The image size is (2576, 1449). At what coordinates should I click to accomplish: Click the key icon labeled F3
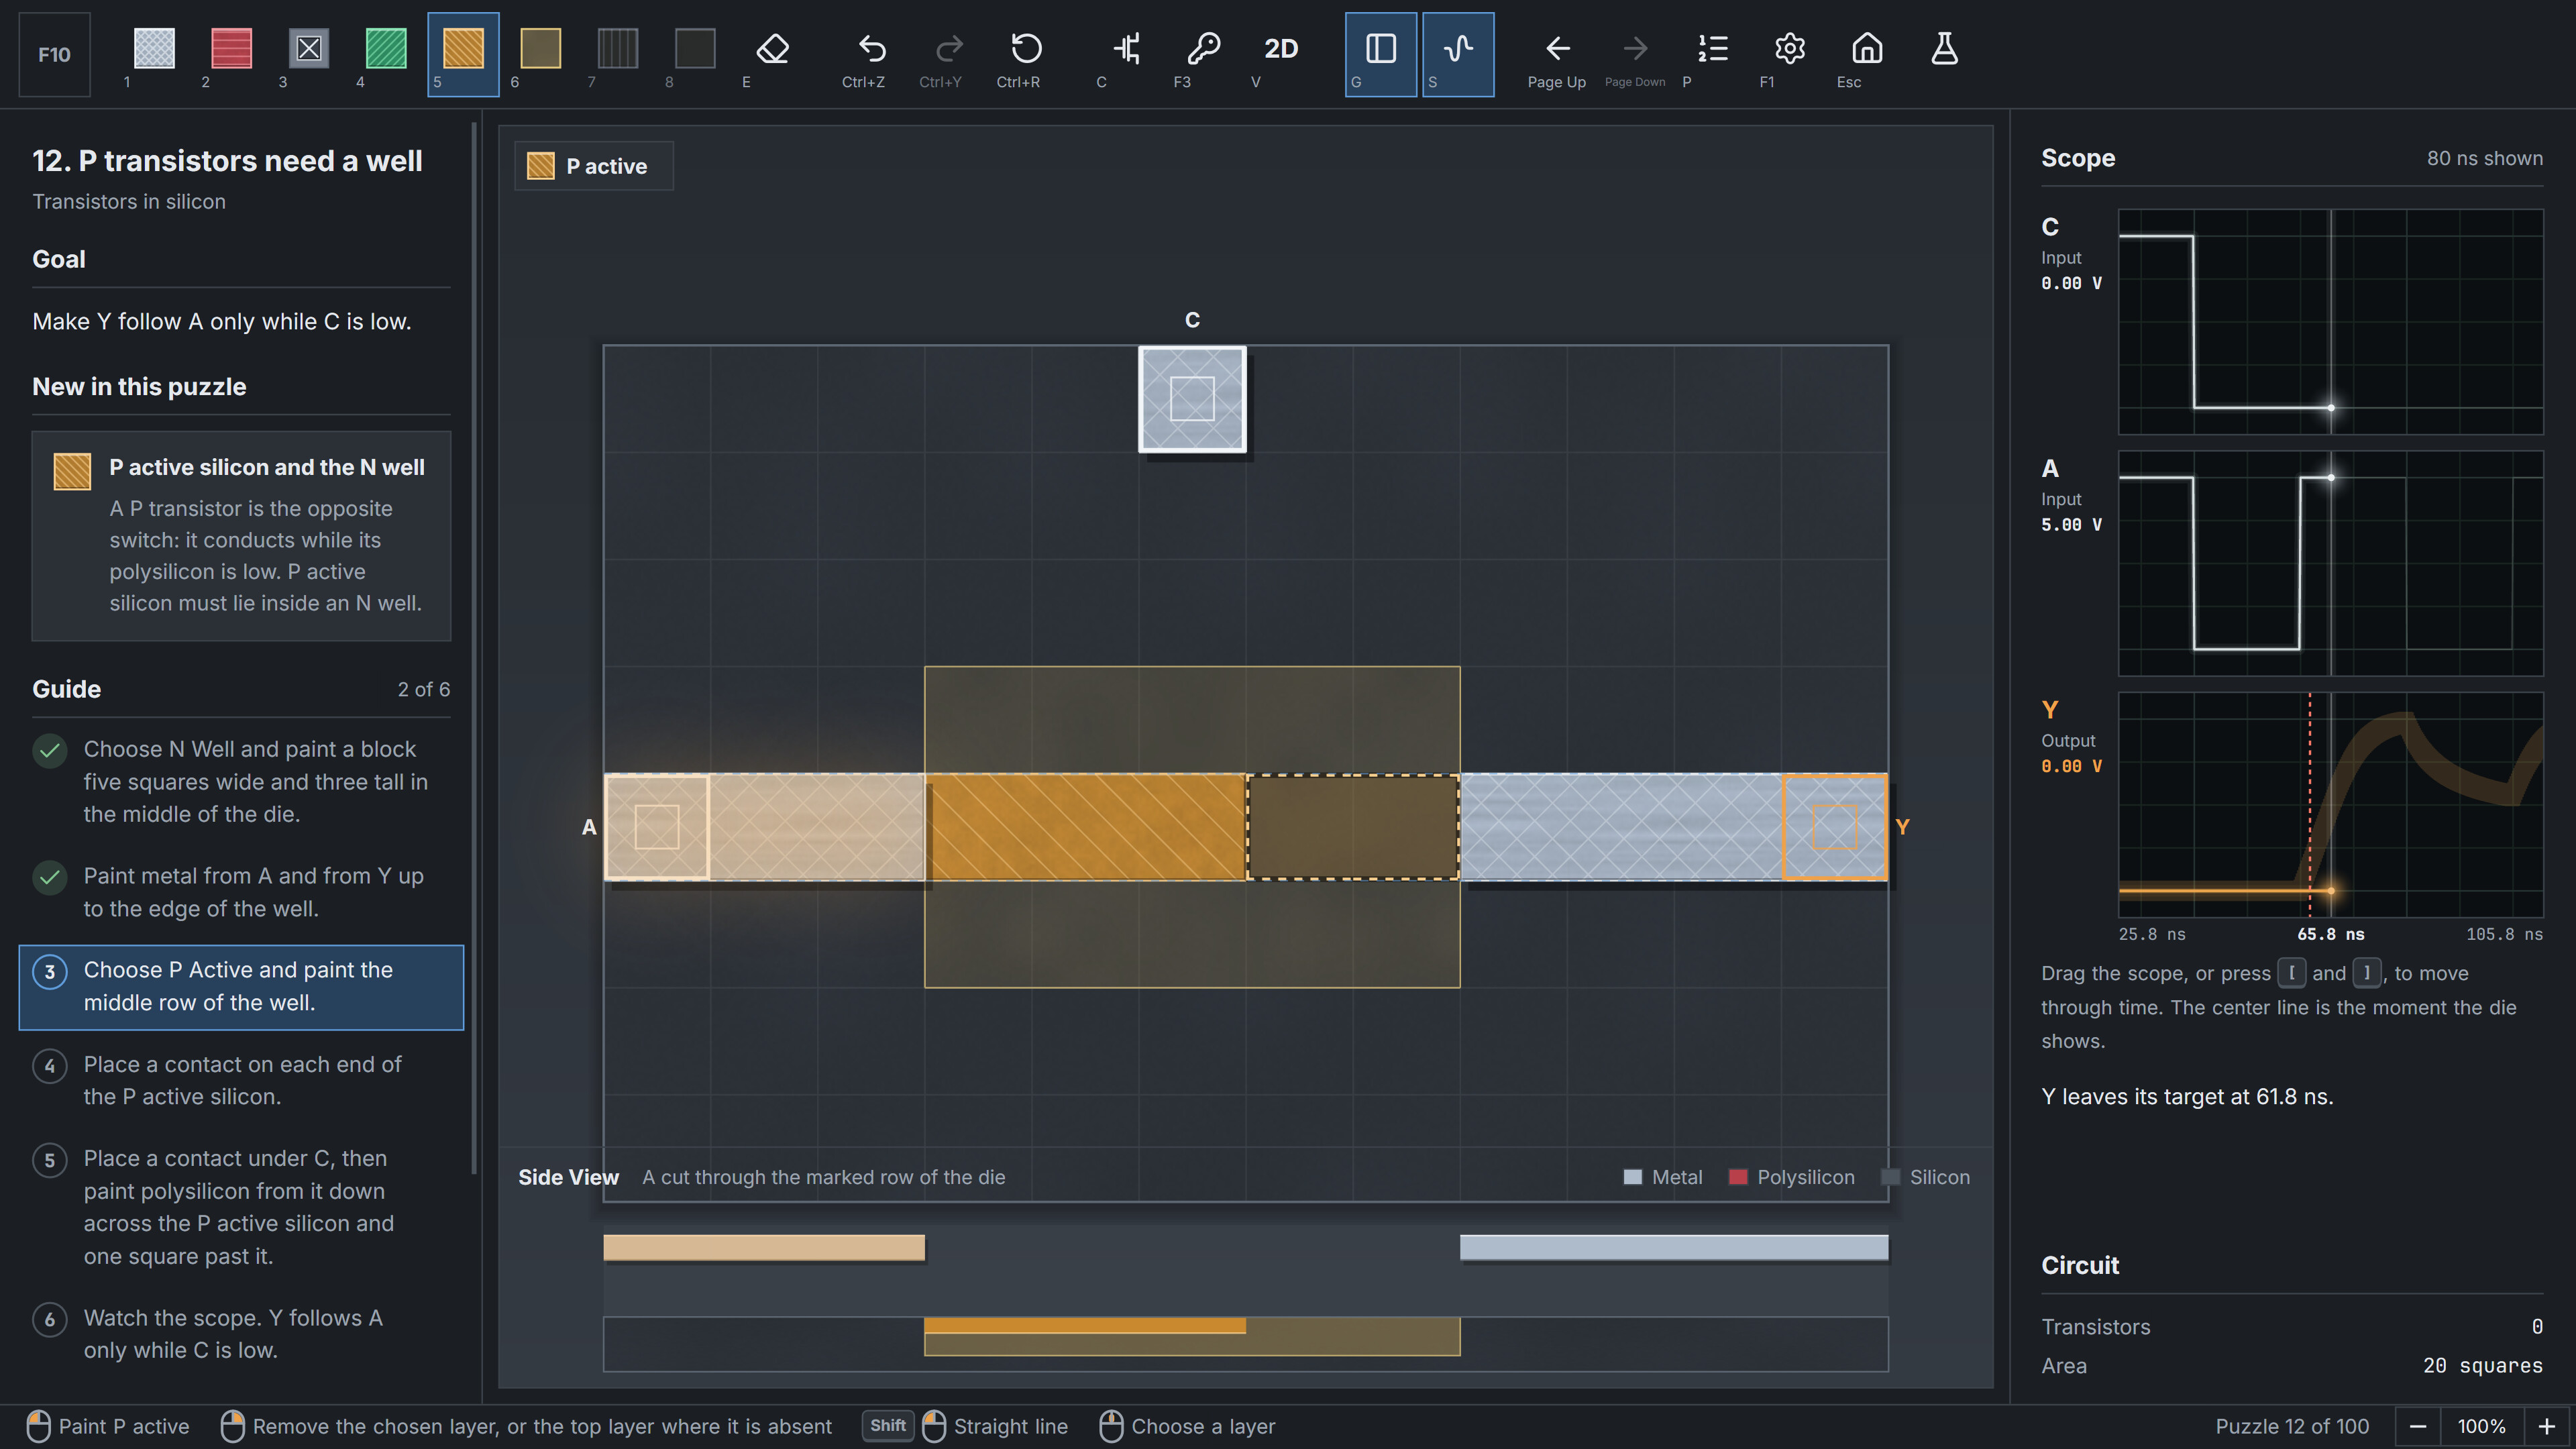1203,54
